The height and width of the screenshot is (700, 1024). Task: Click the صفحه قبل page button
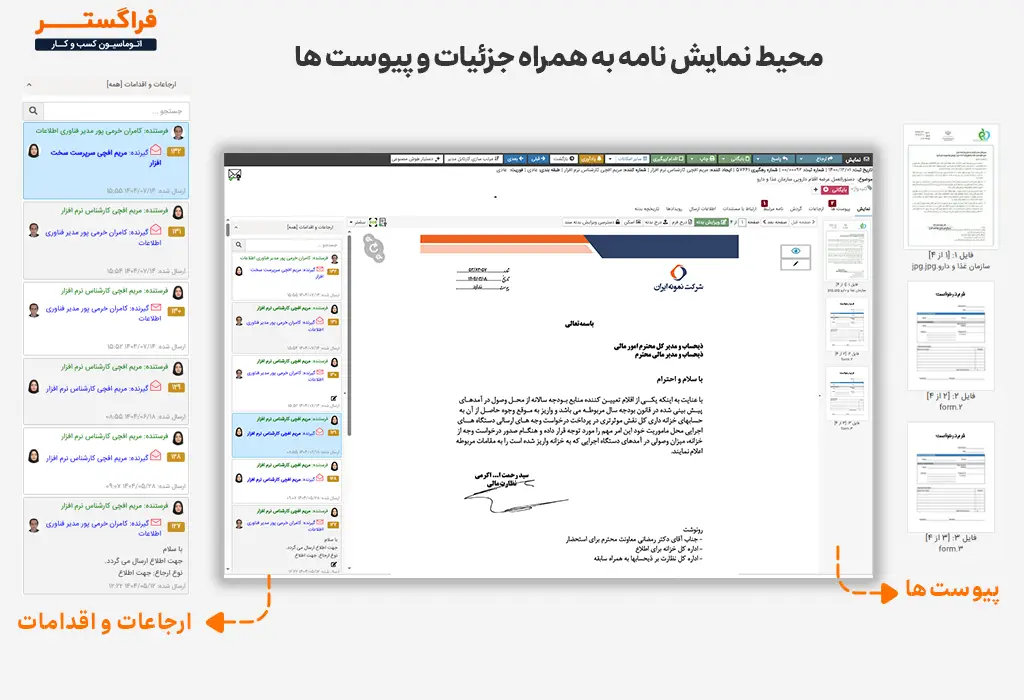[803, 222]
